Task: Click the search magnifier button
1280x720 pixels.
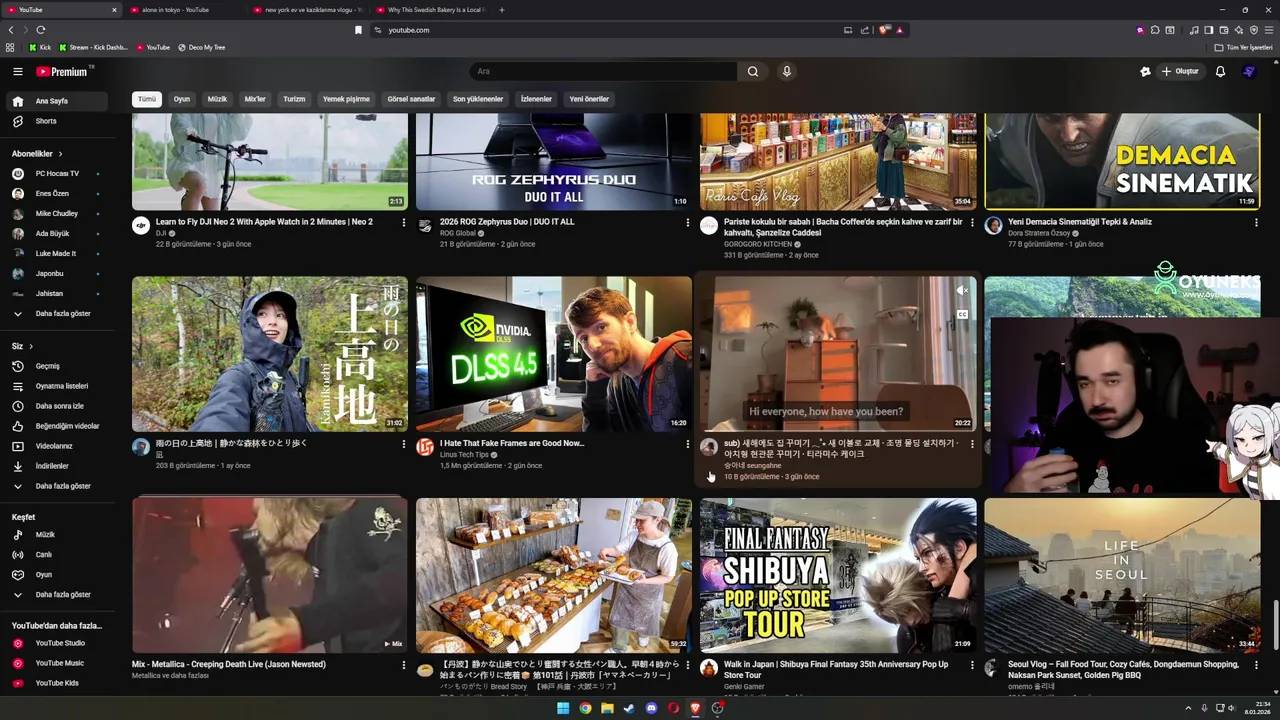Action: click(x=753, y=72)
